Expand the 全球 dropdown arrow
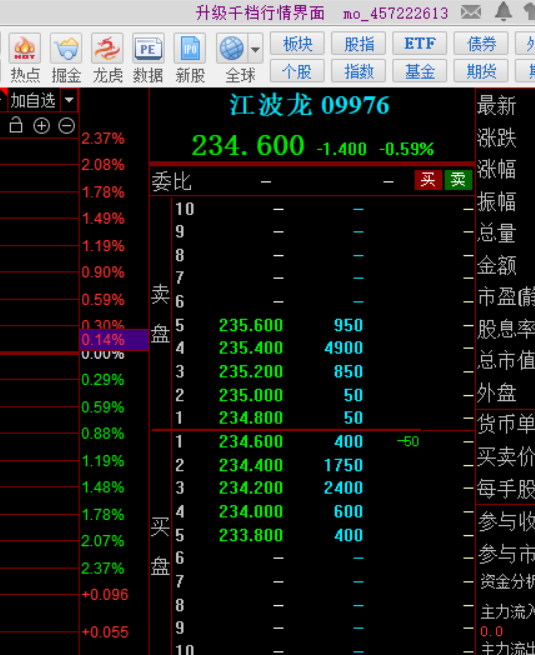Image resolution: width=535 pixels, height=655 pixels. (255, 48)
